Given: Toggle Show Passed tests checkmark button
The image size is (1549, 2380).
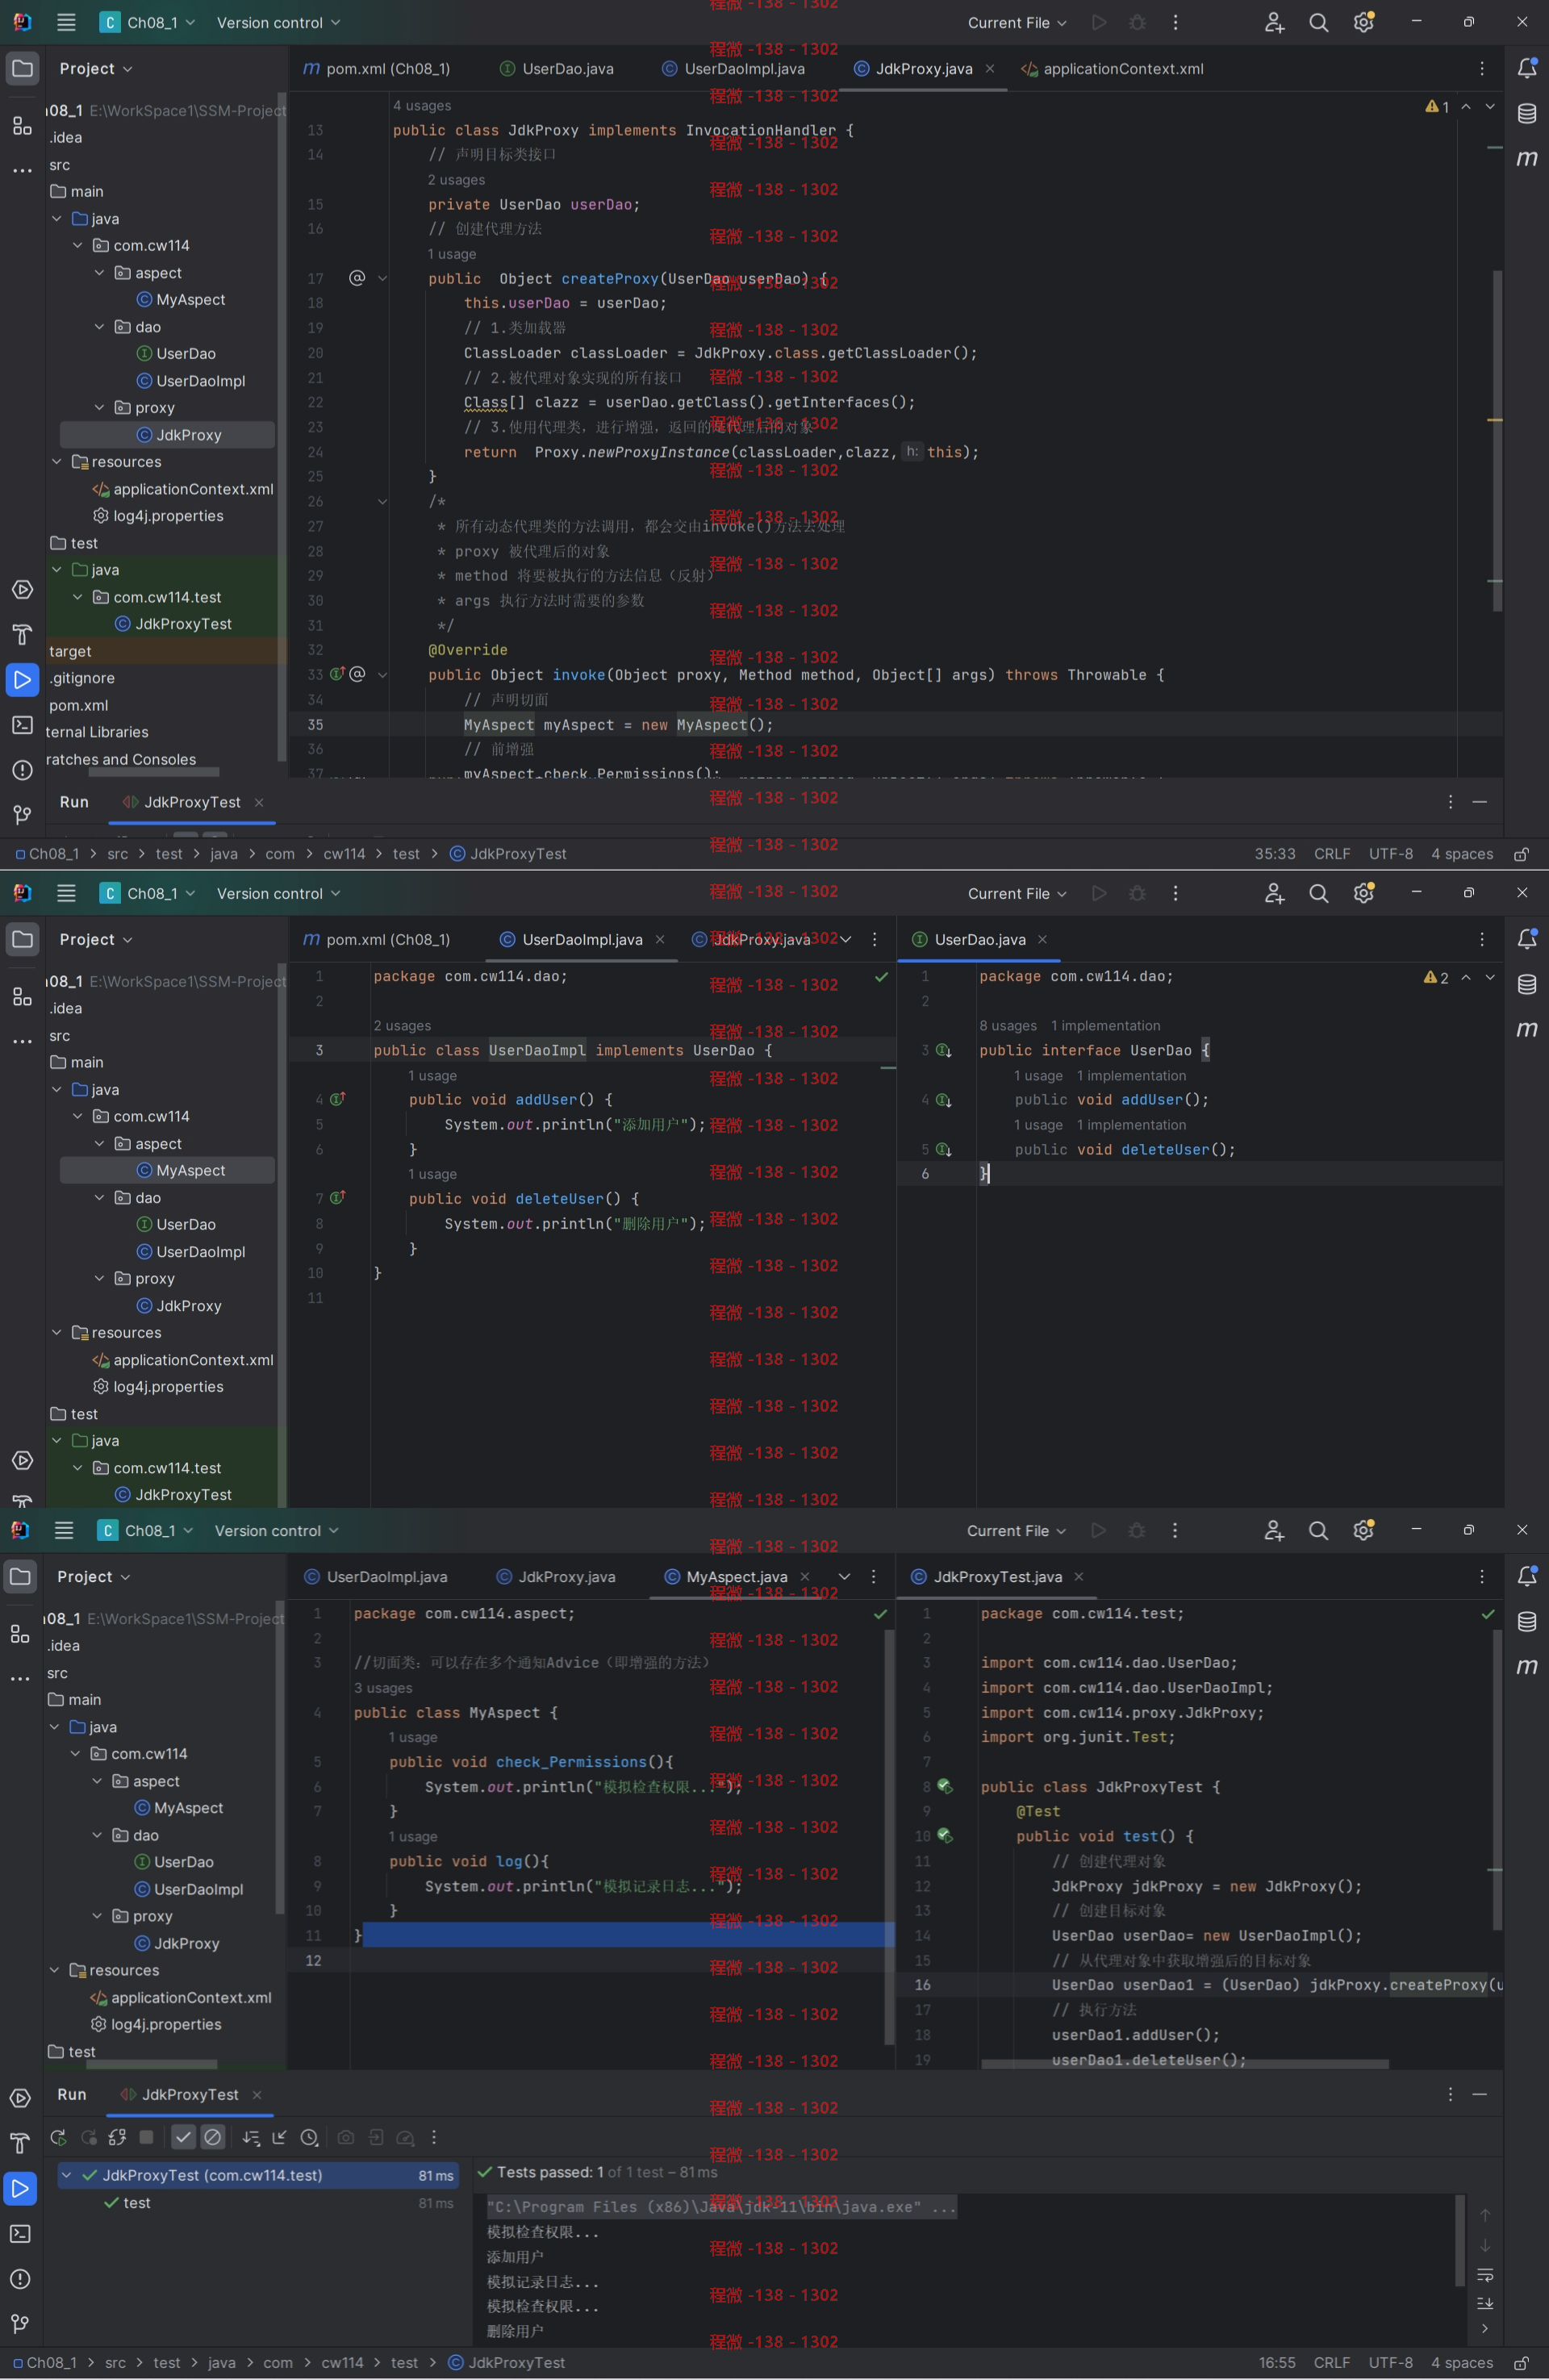Looking at the screenshot, I should tap(183, 2137).
